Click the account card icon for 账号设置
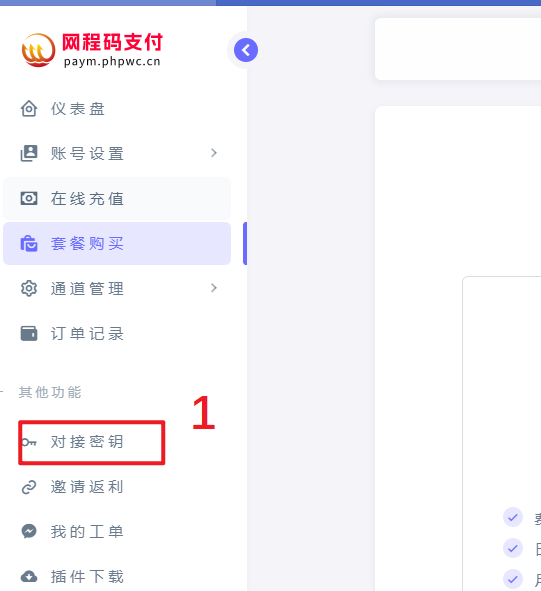Screen dimensions: 541x591 point(29,153)
